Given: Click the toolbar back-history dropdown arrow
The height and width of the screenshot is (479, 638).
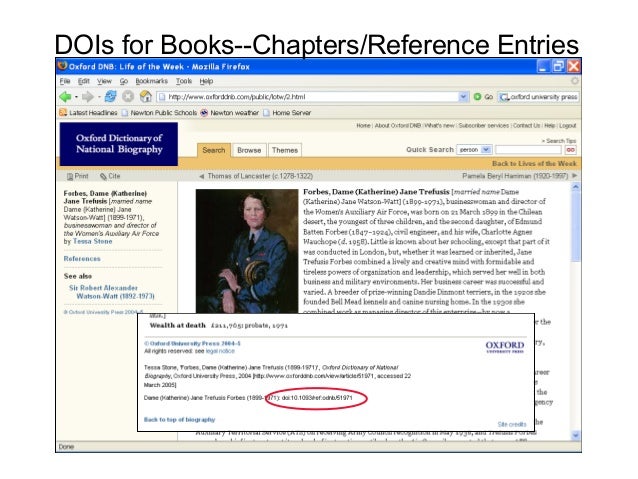Looking at the screenshot, I should 76,97.
